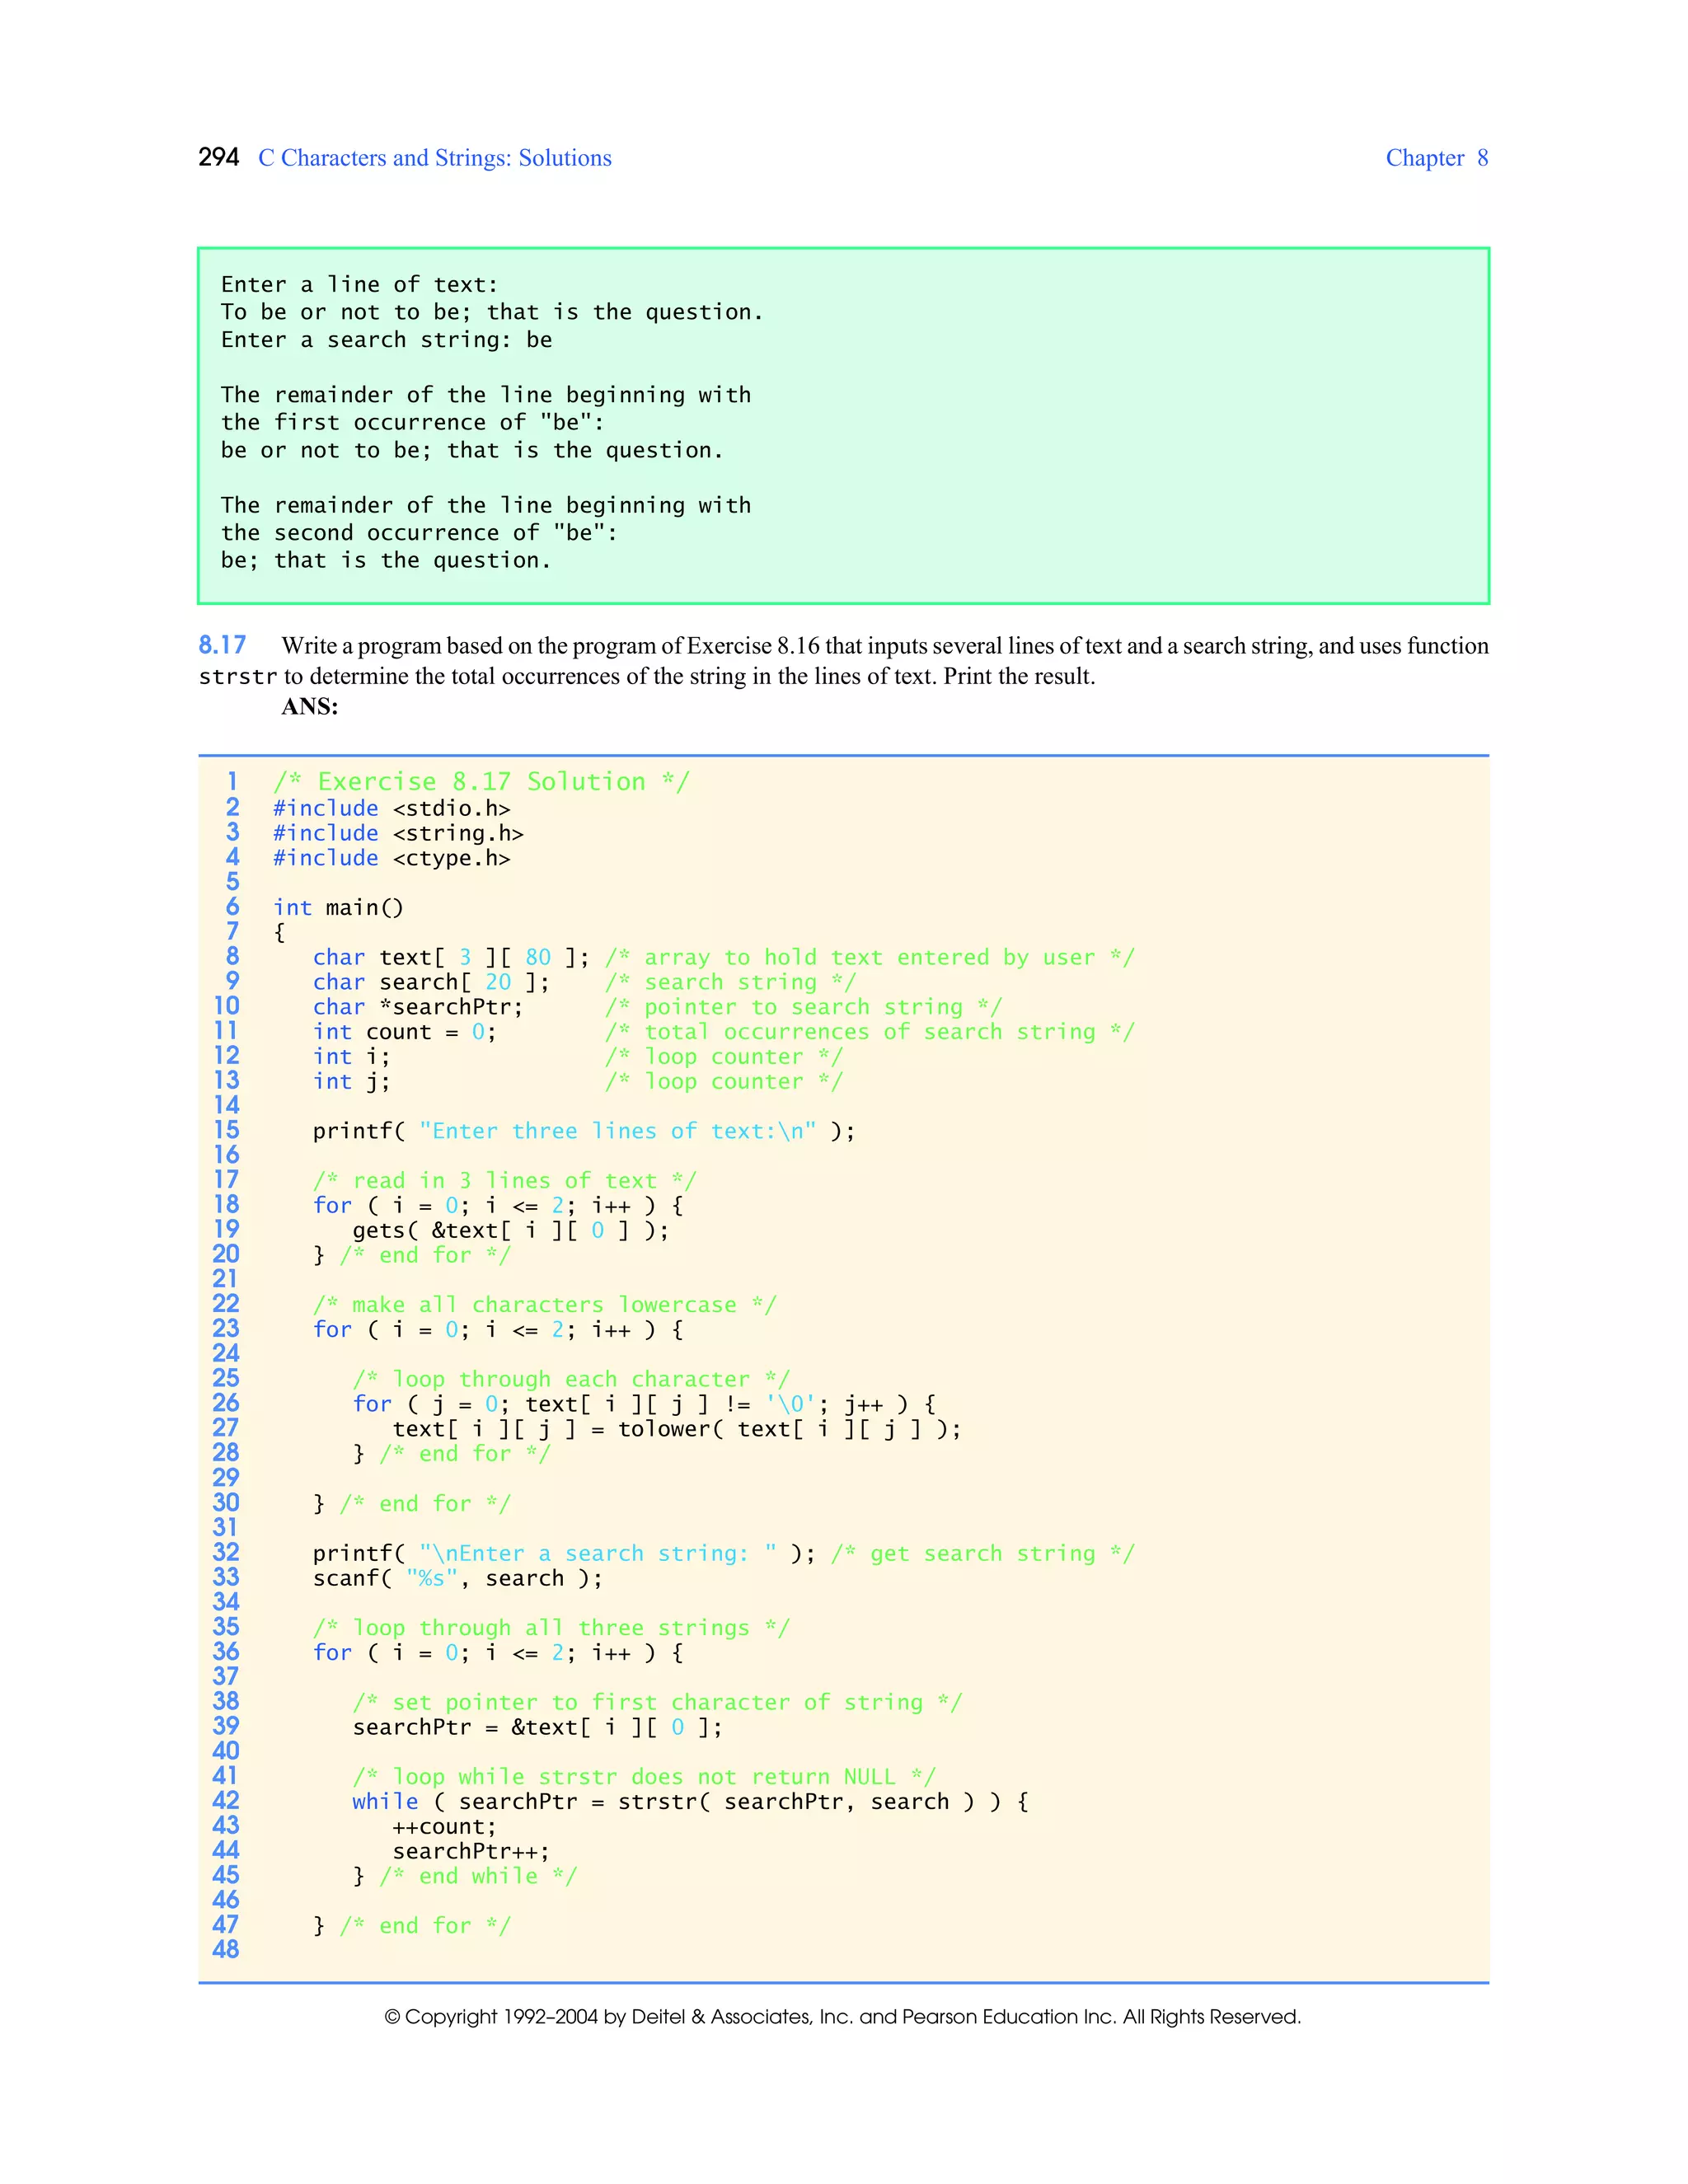Click the while strstr loop code line

[x=690, y=1802]
